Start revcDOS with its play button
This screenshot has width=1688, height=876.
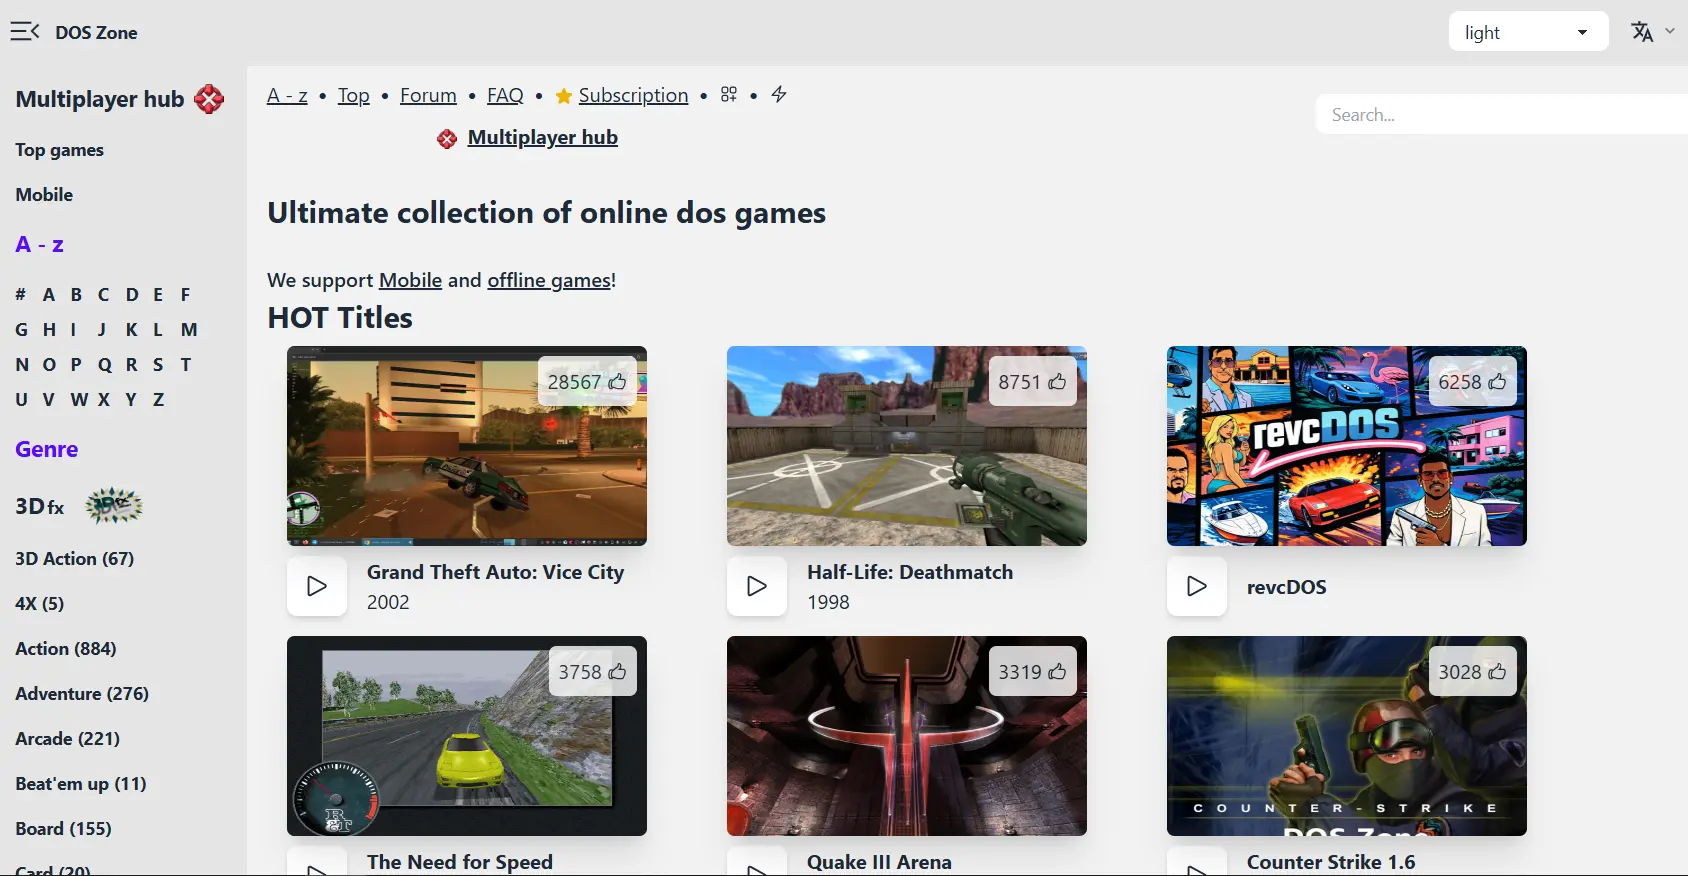pos(1197,586)
